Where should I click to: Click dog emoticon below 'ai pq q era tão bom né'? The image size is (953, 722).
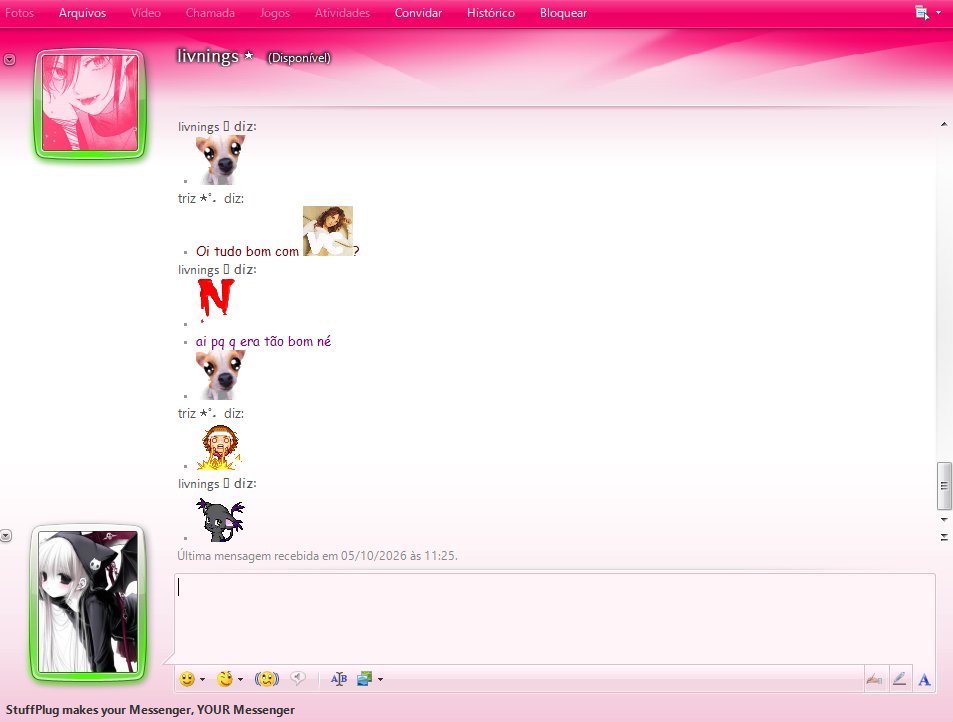click(x=220, y=374)
